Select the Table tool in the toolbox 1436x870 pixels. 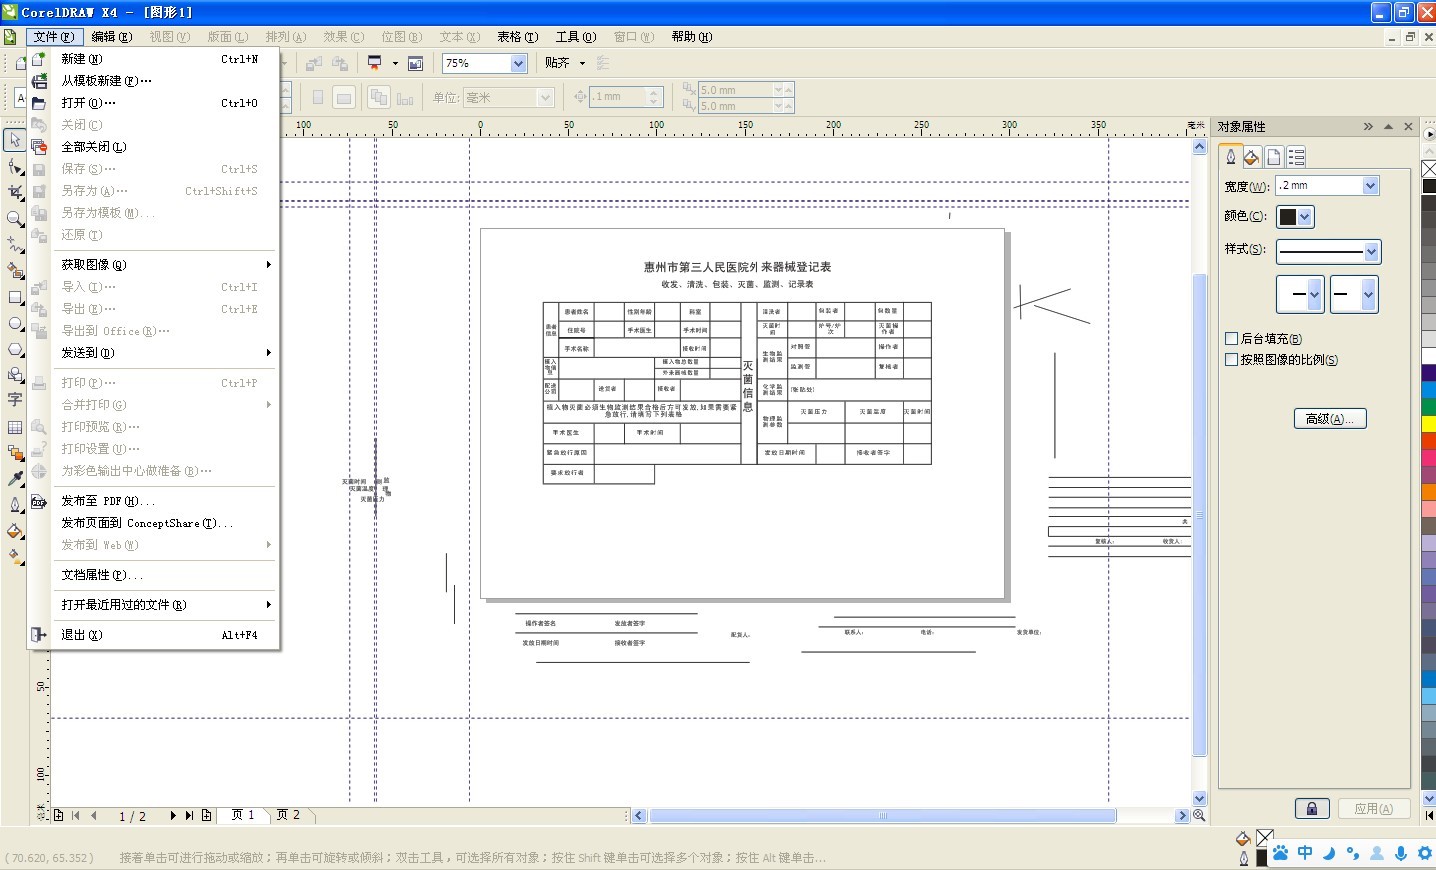point(15,427)
